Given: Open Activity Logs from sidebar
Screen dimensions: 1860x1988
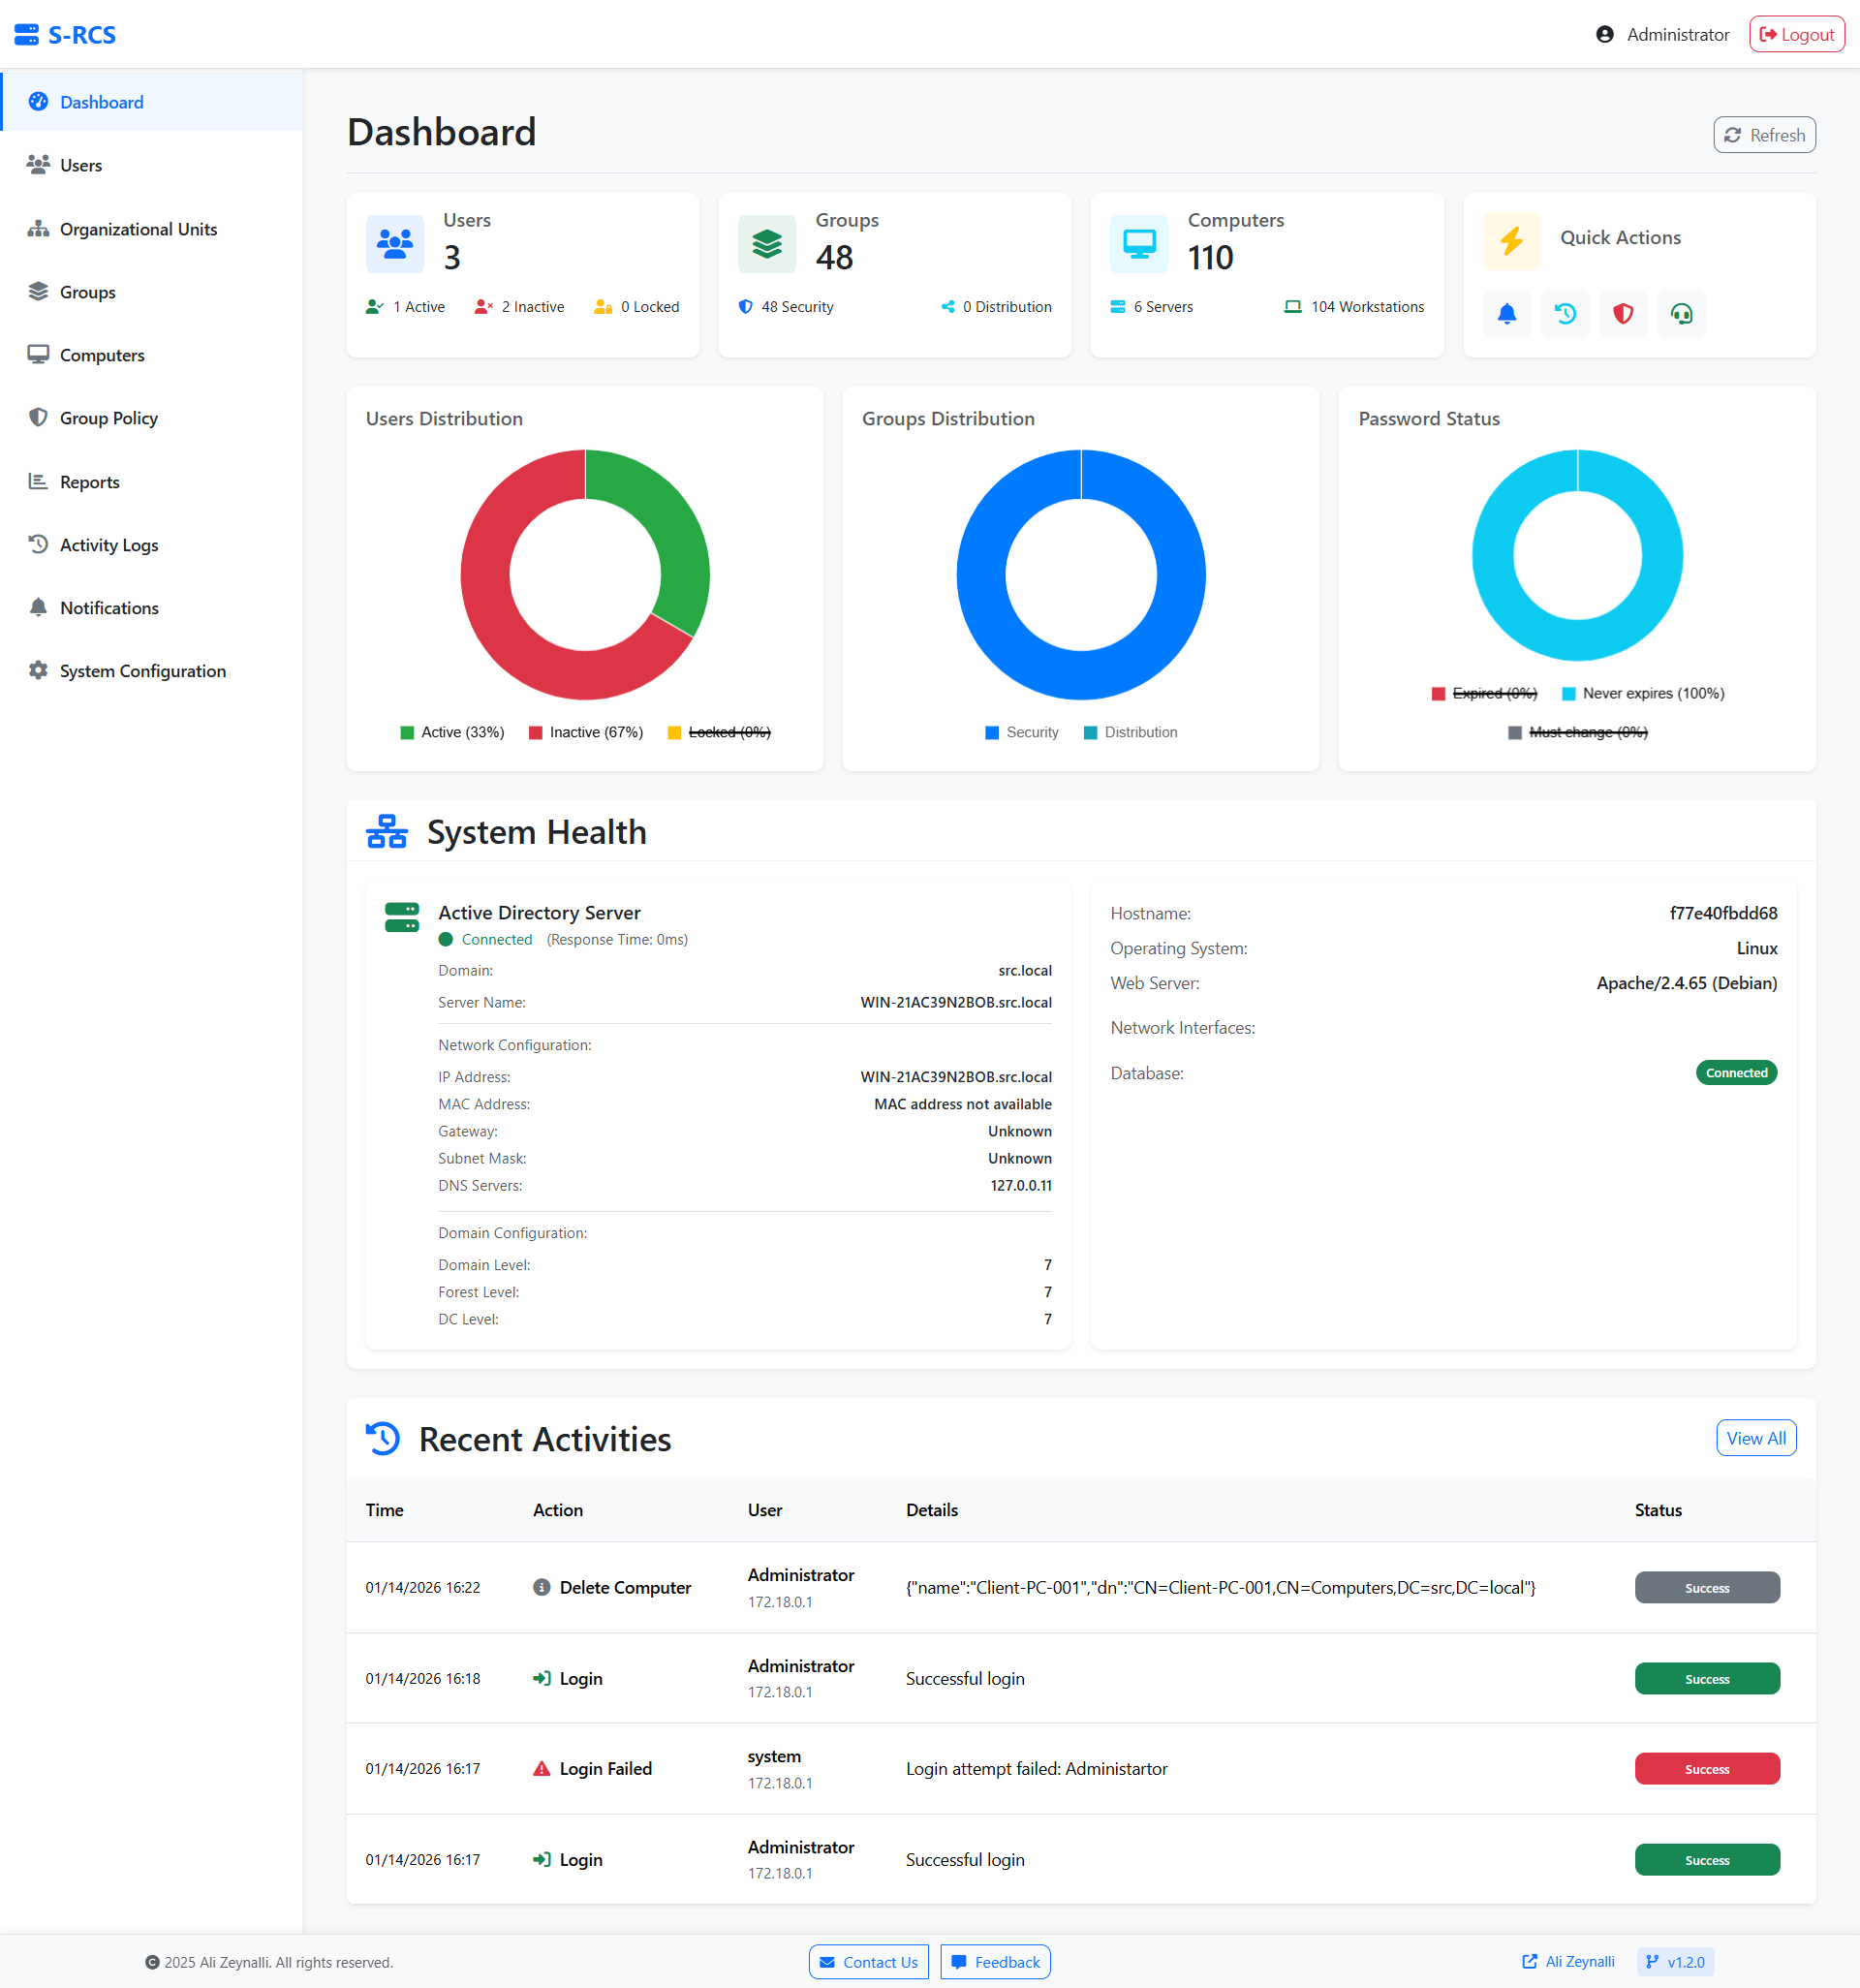Looking at the screenshot, I should tap(108, 545).
